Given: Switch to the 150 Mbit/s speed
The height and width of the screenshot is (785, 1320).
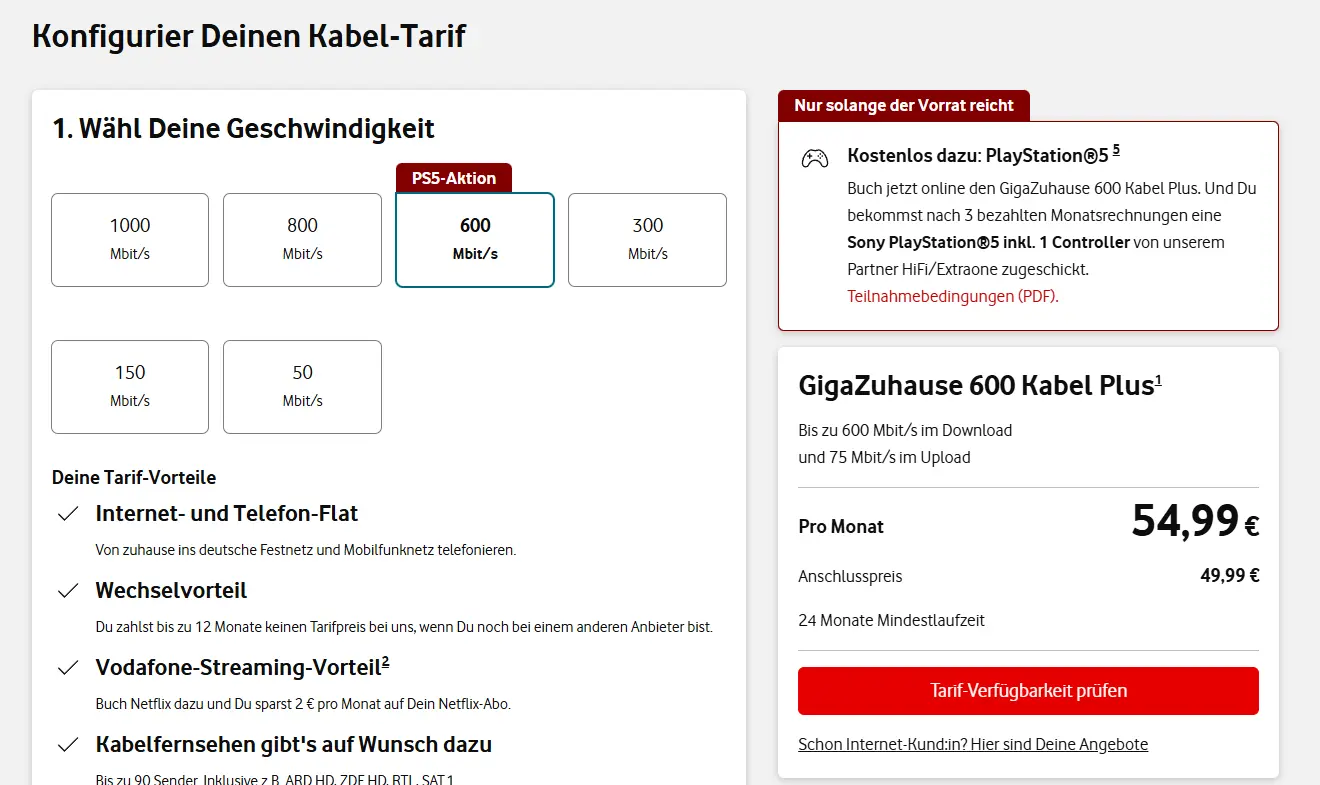Looking at the screenshot, I should [130, 387].
